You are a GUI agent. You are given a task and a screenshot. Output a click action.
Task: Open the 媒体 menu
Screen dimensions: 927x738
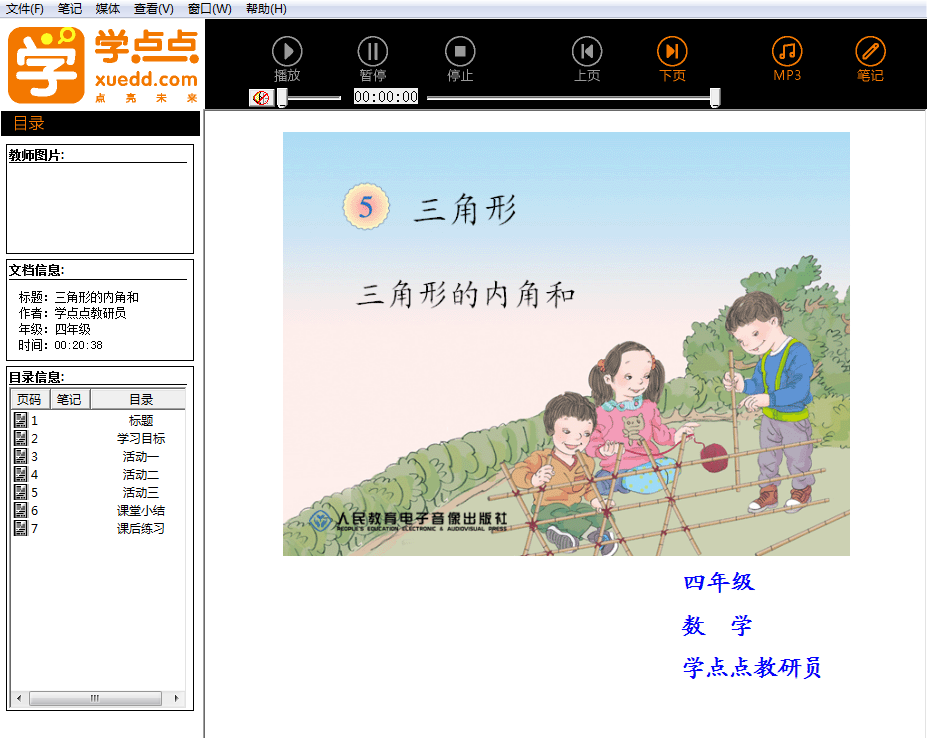point(108,9)
